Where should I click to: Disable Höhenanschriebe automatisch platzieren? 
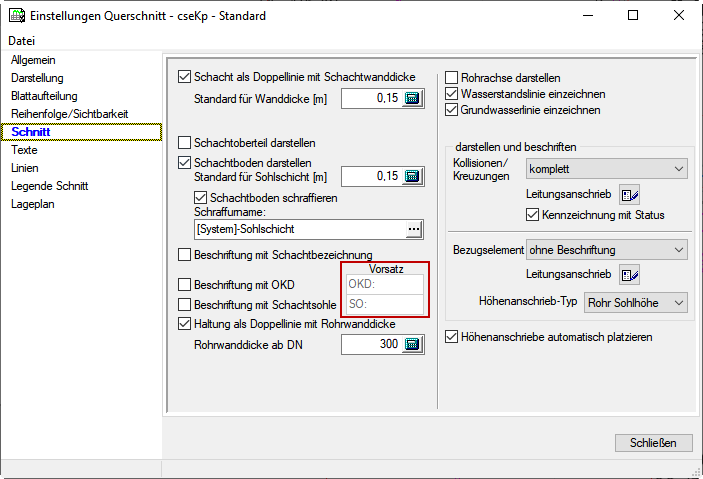click(x=452, y=337)
